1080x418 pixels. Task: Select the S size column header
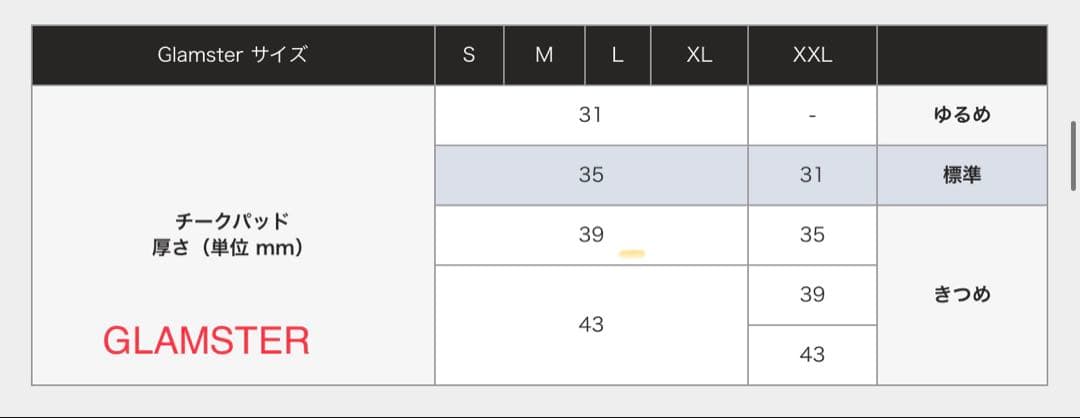click(x=469, y=56)
